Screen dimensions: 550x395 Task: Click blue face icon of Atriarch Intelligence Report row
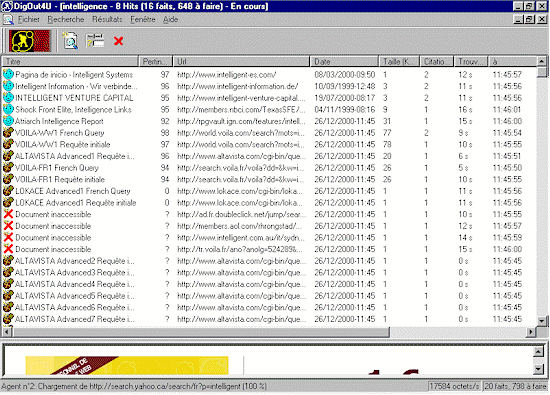[x=8, y=121]
